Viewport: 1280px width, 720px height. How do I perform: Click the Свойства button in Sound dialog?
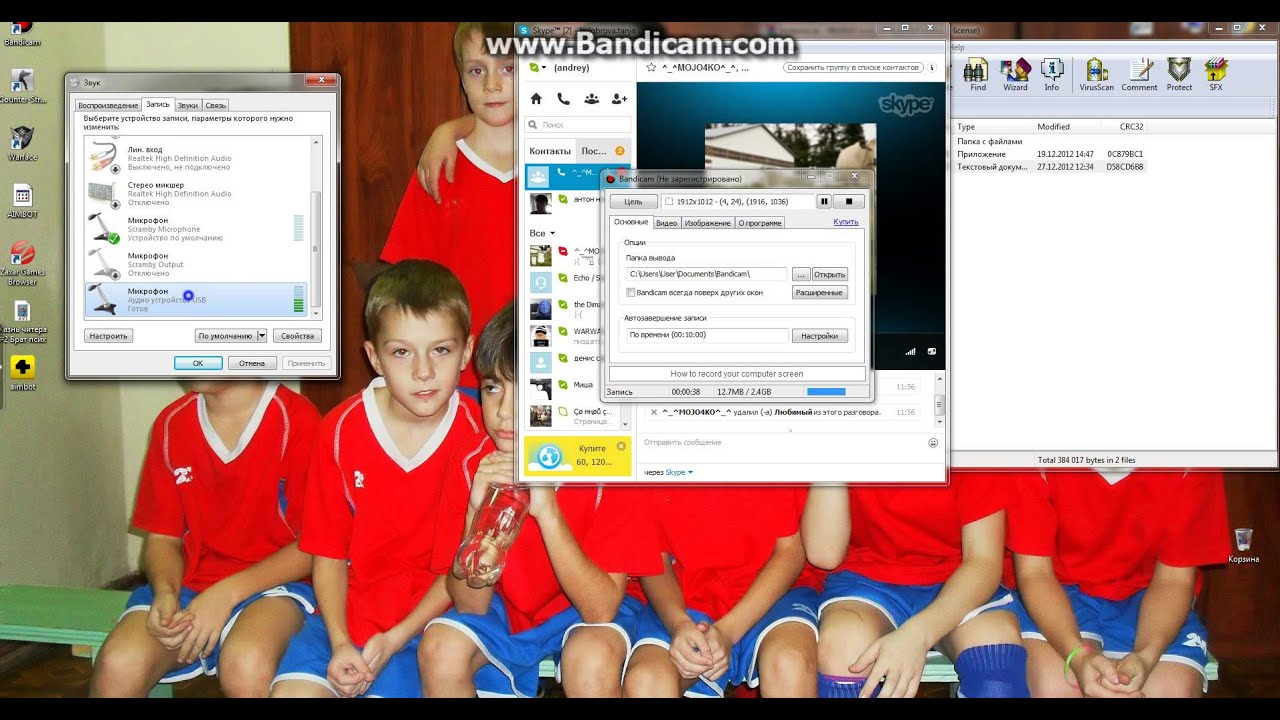[298, 336]
